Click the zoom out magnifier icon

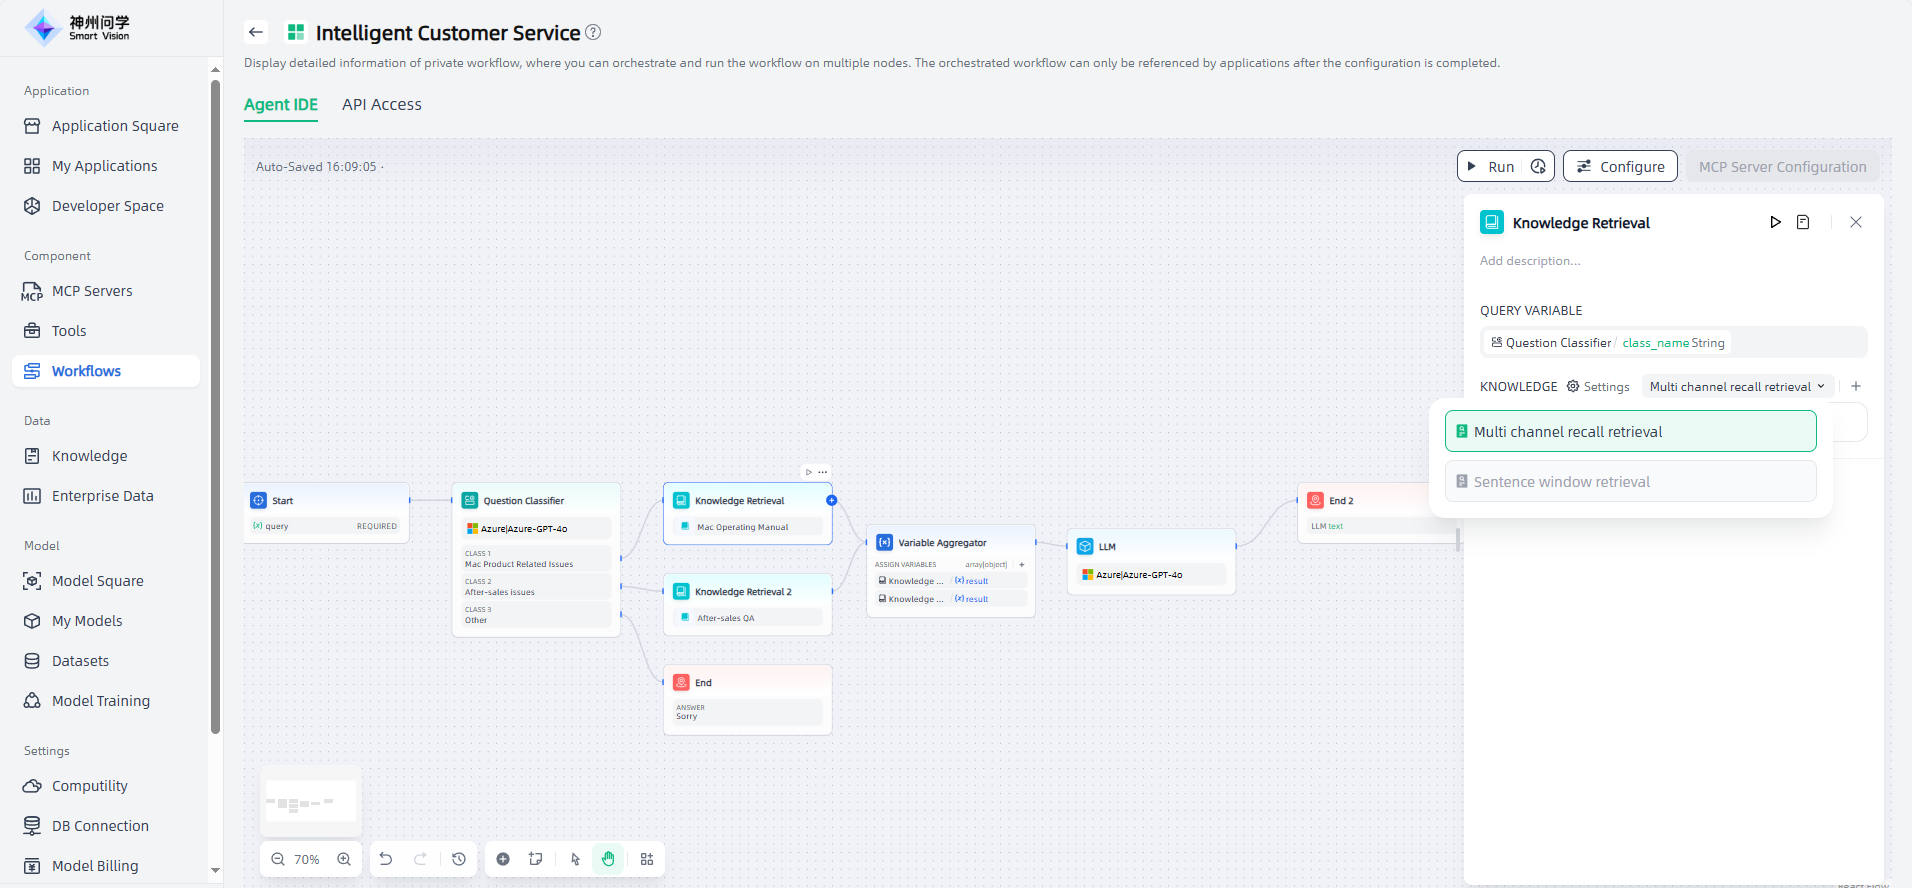coord(278,859)
